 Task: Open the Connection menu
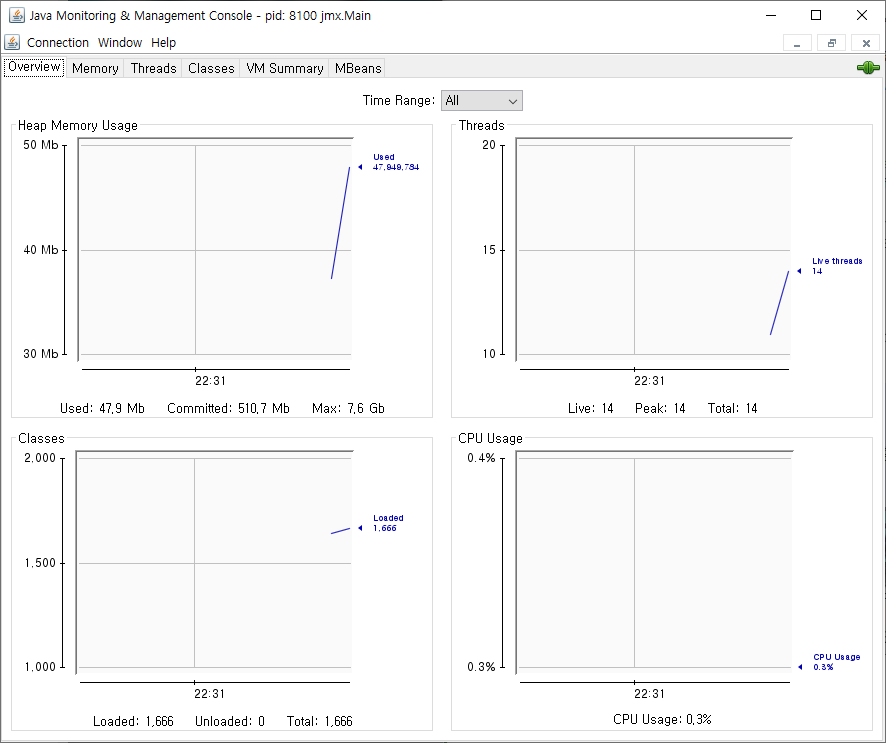(x=58, y=42)
